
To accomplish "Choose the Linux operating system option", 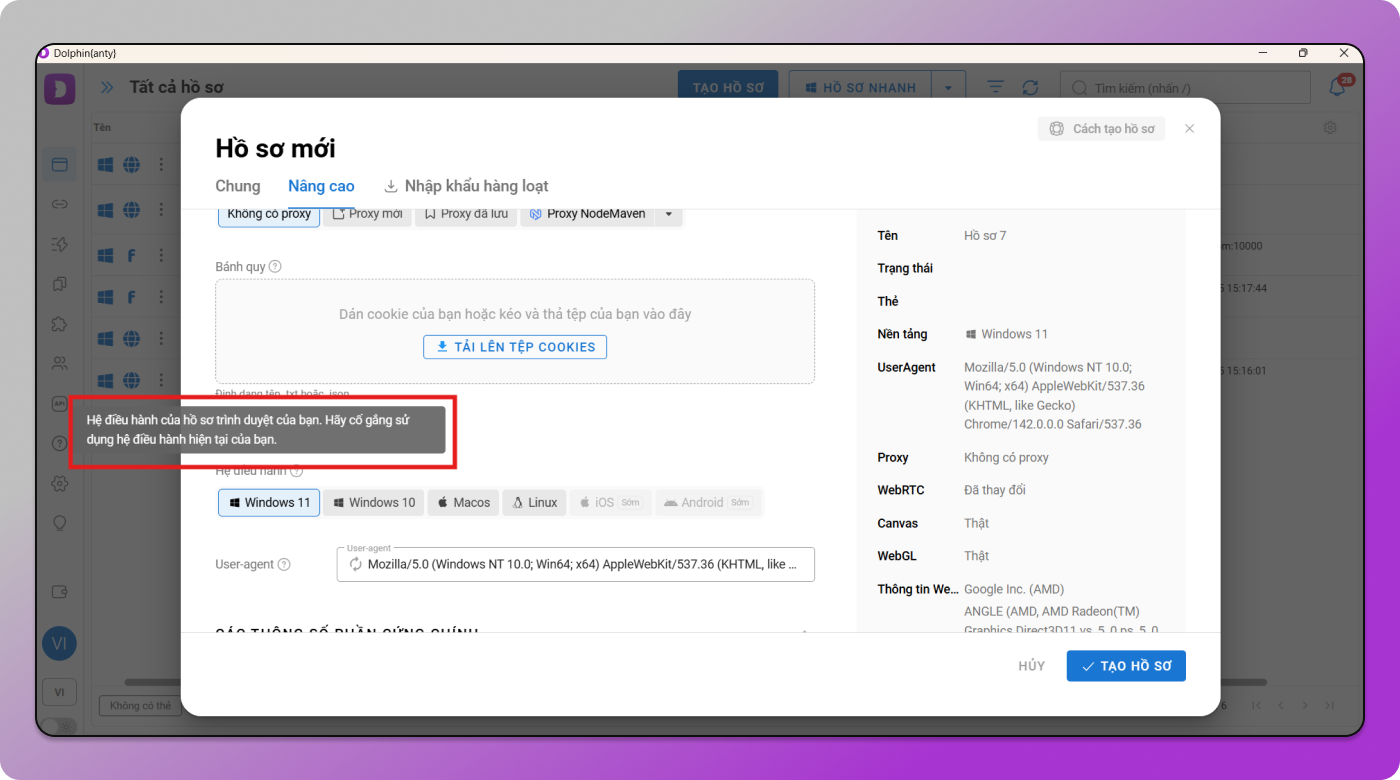I will (x=534, y=503).
